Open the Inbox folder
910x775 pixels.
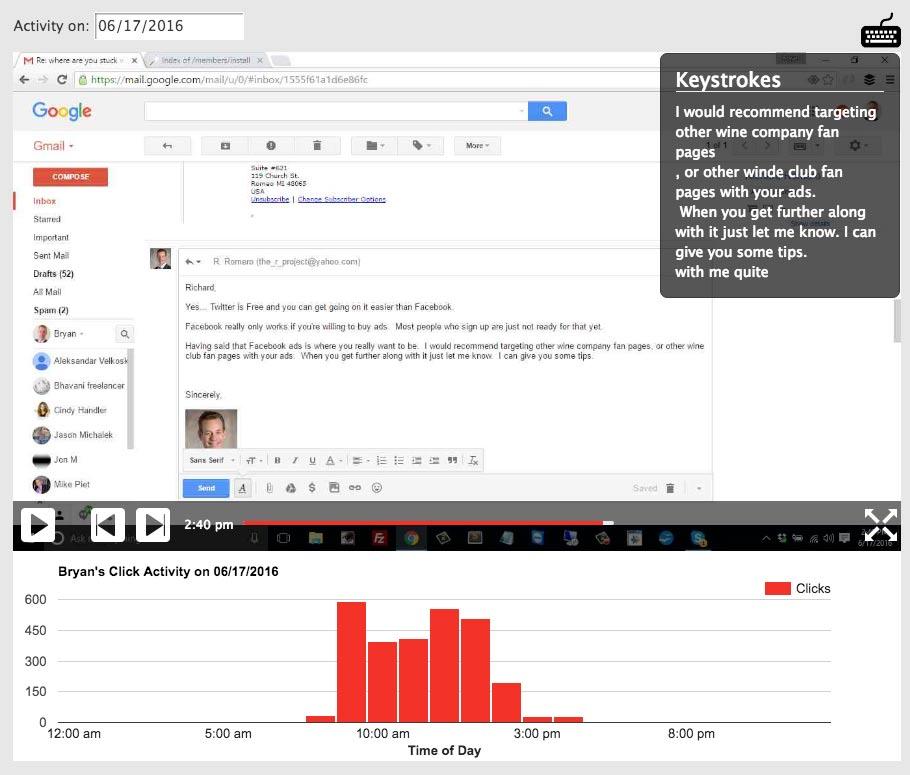[45, 201]
